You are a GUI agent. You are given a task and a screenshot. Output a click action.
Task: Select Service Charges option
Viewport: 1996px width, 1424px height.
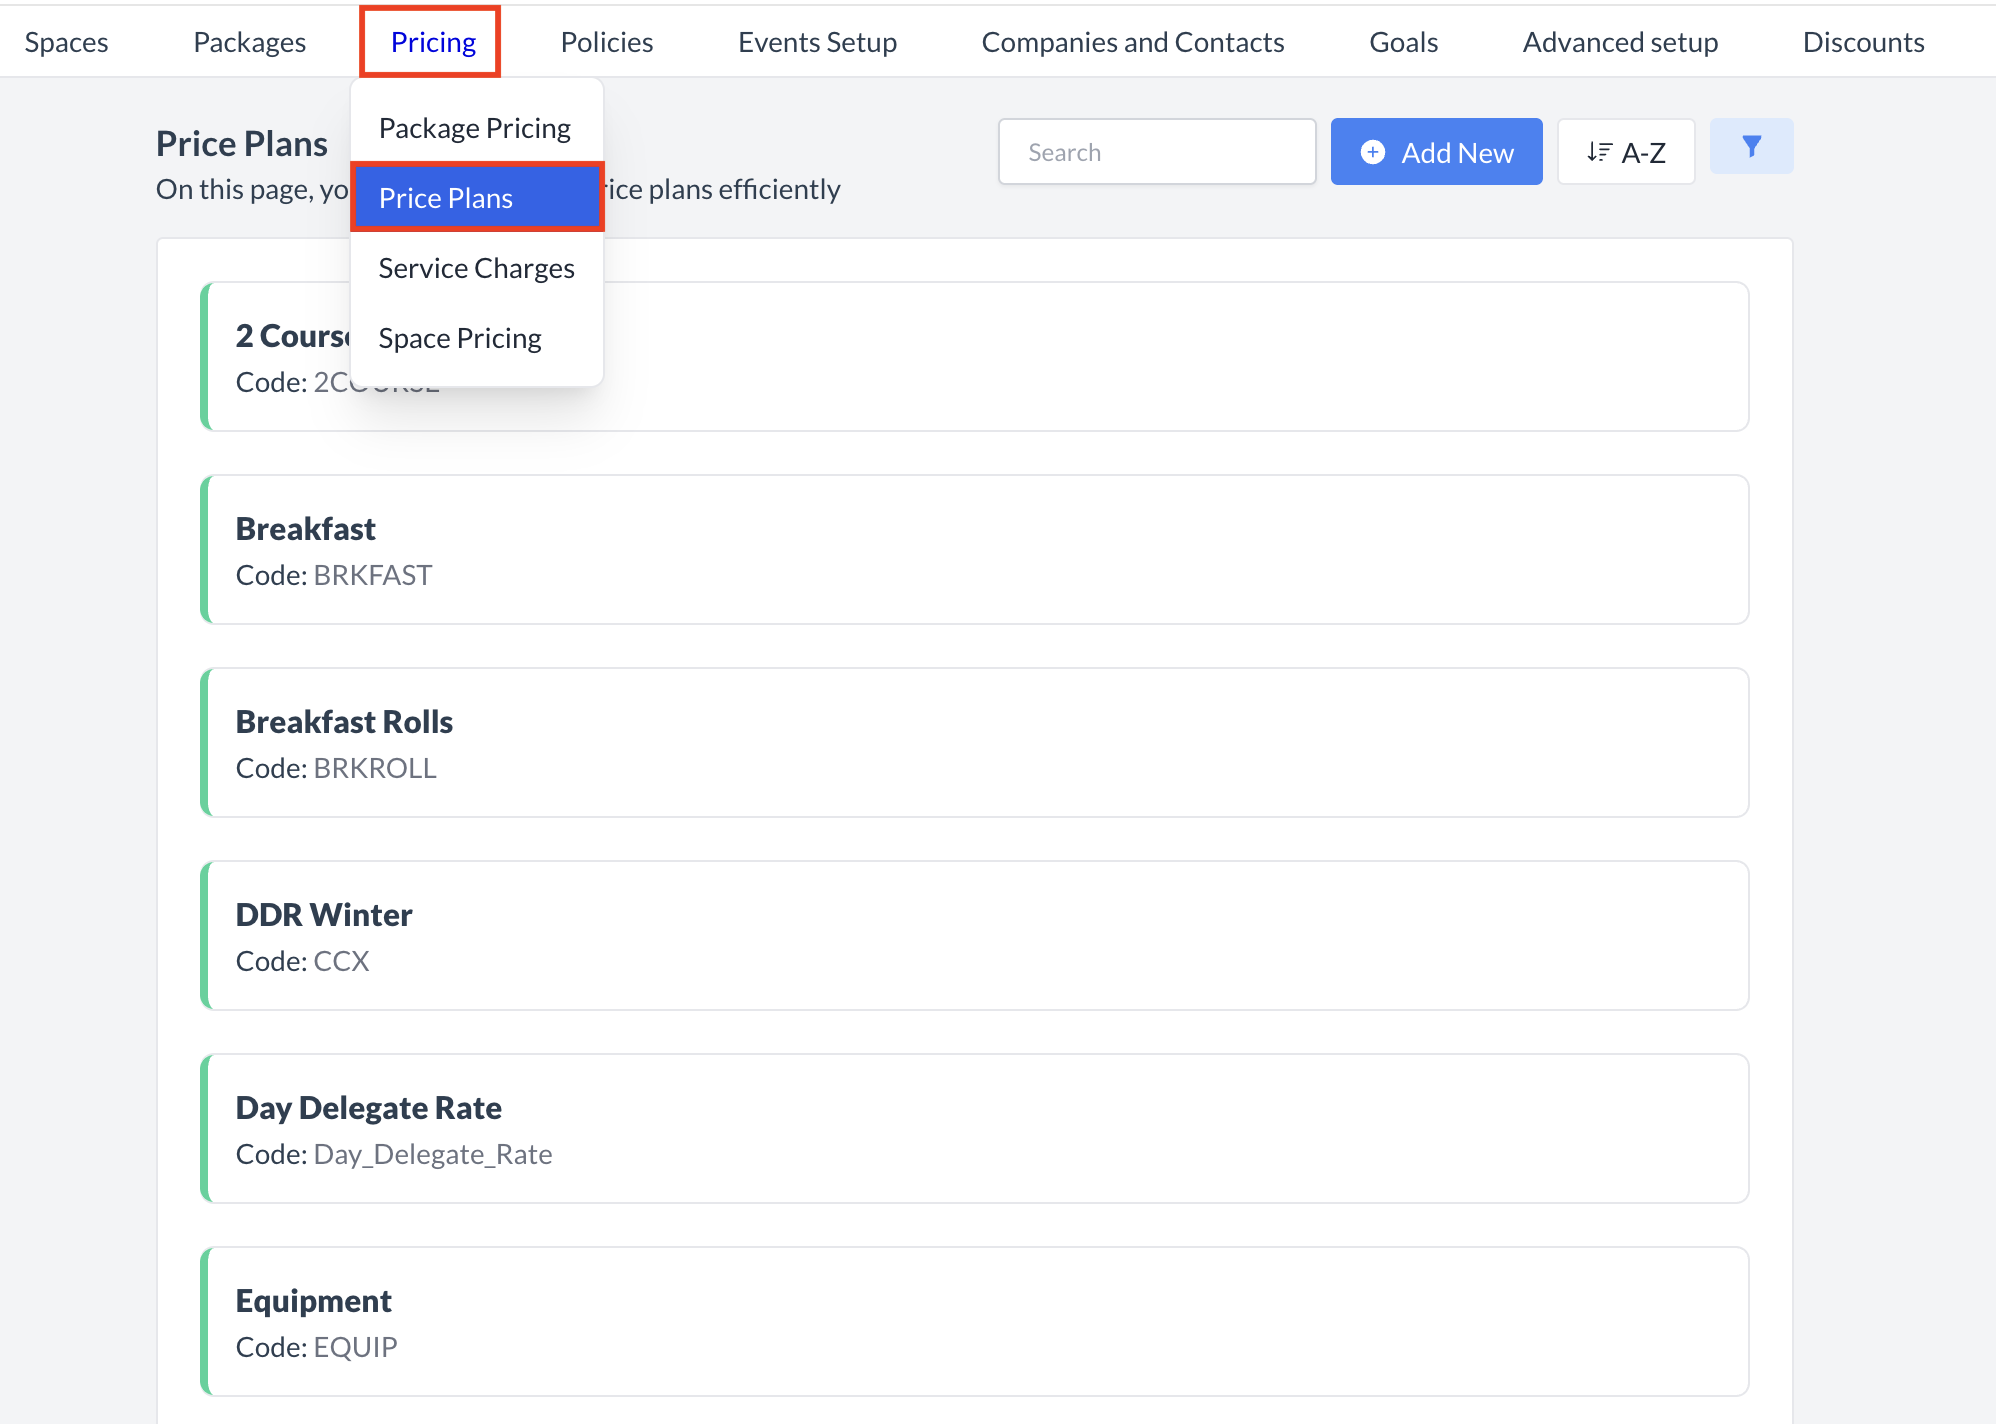pos(476,268)
